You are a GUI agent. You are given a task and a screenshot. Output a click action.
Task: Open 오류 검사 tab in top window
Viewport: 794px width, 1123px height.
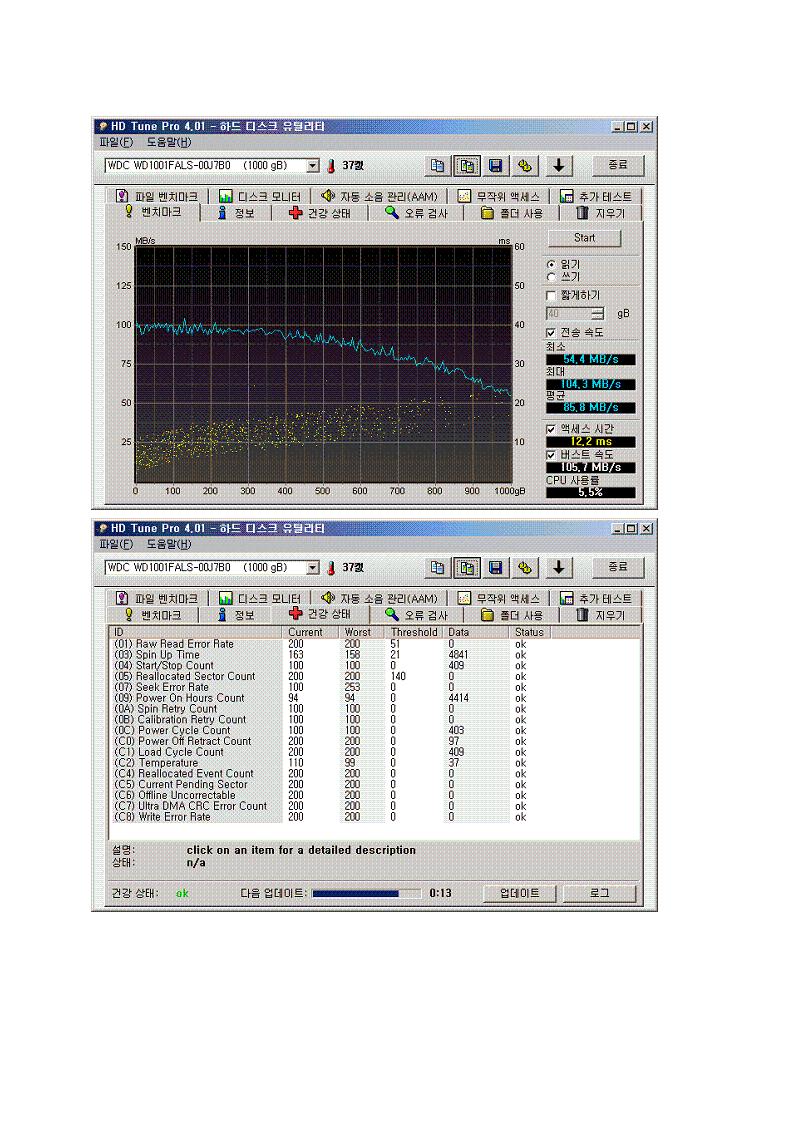[417, 213]
